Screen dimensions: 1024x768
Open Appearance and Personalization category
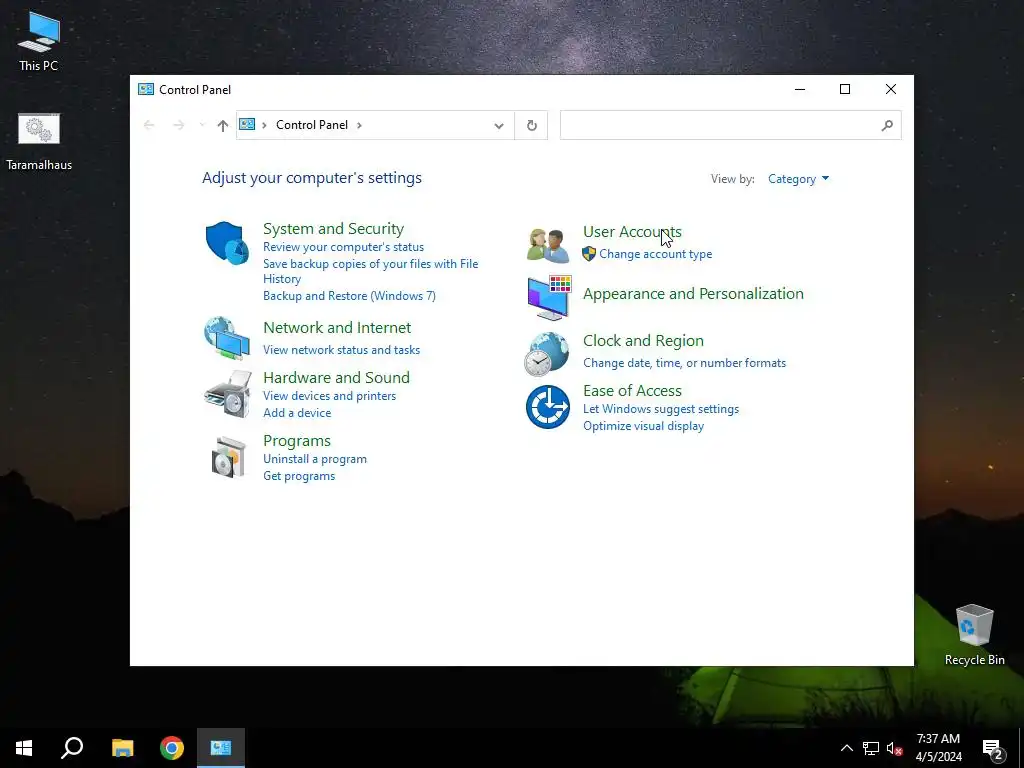click(693, 294)
